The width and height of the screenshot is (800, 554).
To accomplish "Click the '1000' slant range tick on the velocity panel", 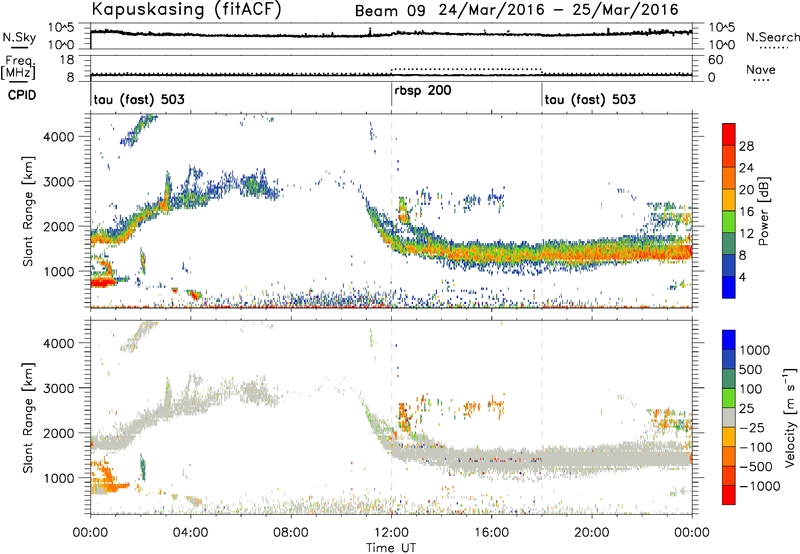I will [59, 478].
